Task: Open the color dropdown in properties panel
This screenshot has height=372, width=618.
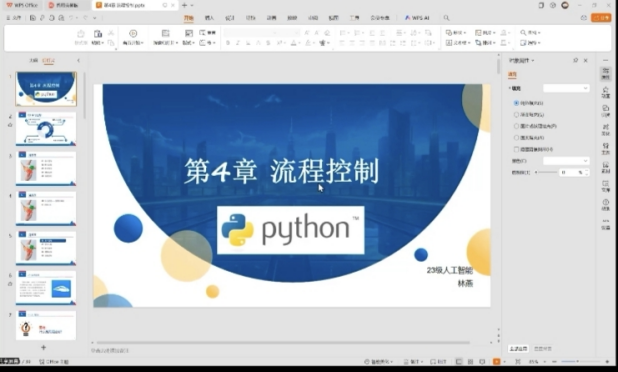Action: point(566,161)
